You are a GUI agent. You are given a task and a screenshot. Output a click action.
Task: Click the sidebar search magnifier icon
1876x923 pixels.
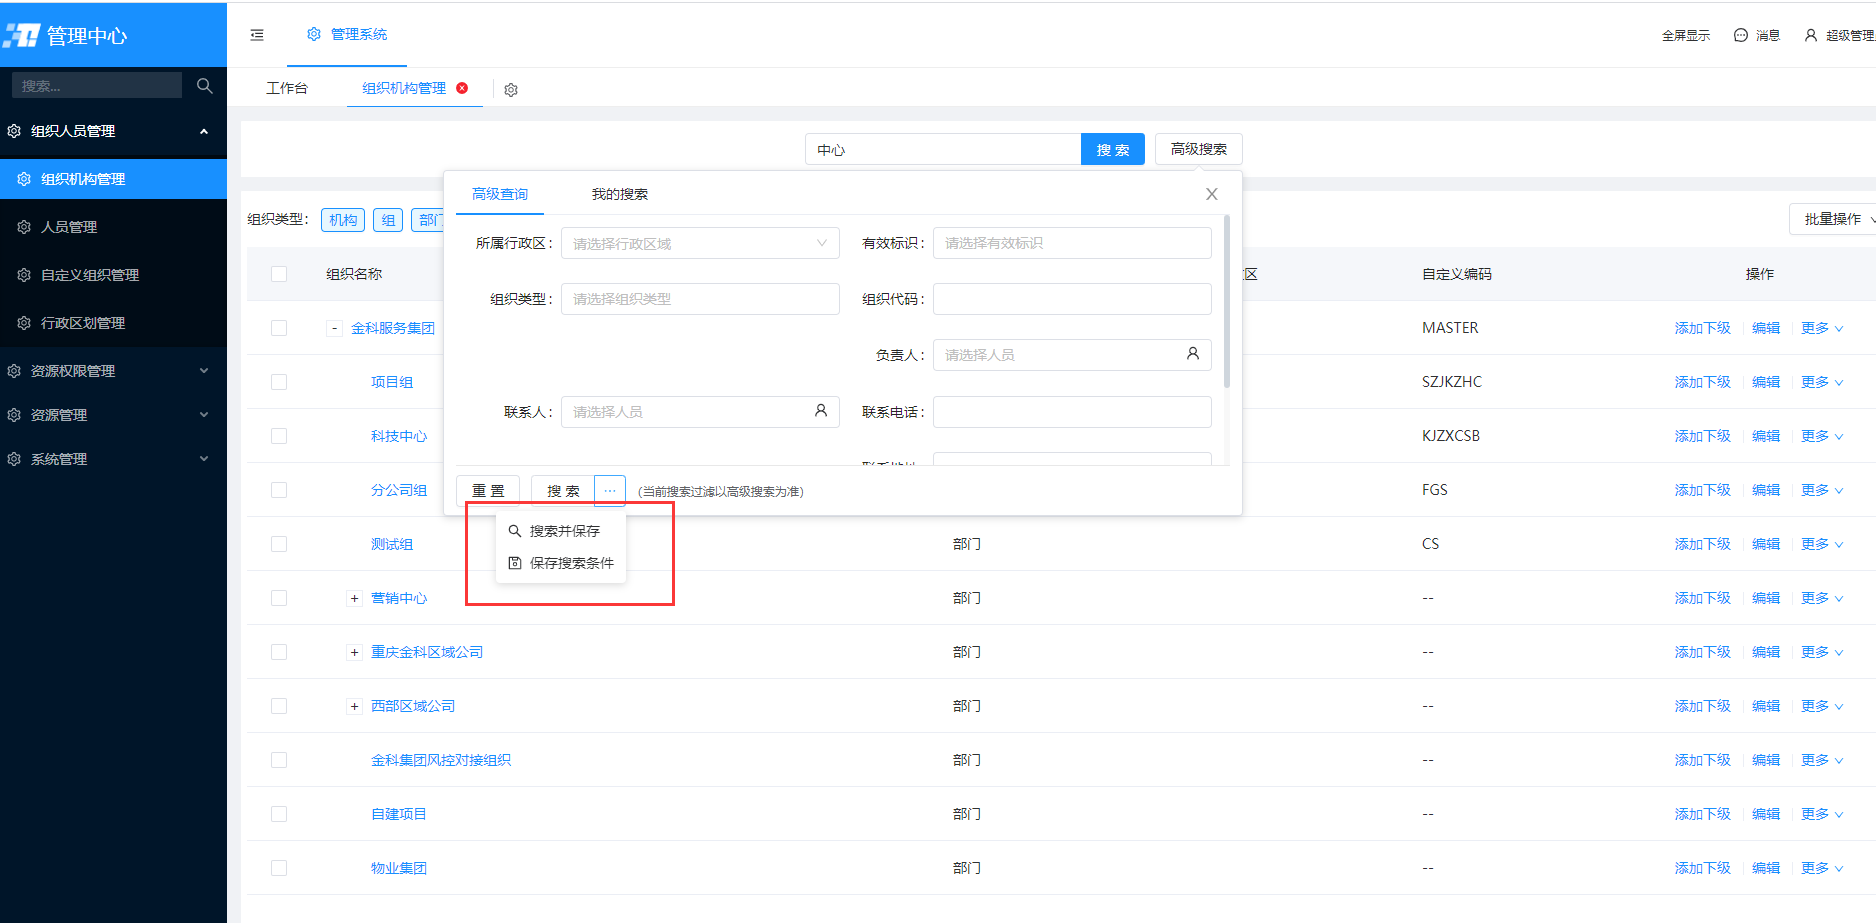click(x=205, y=86)
